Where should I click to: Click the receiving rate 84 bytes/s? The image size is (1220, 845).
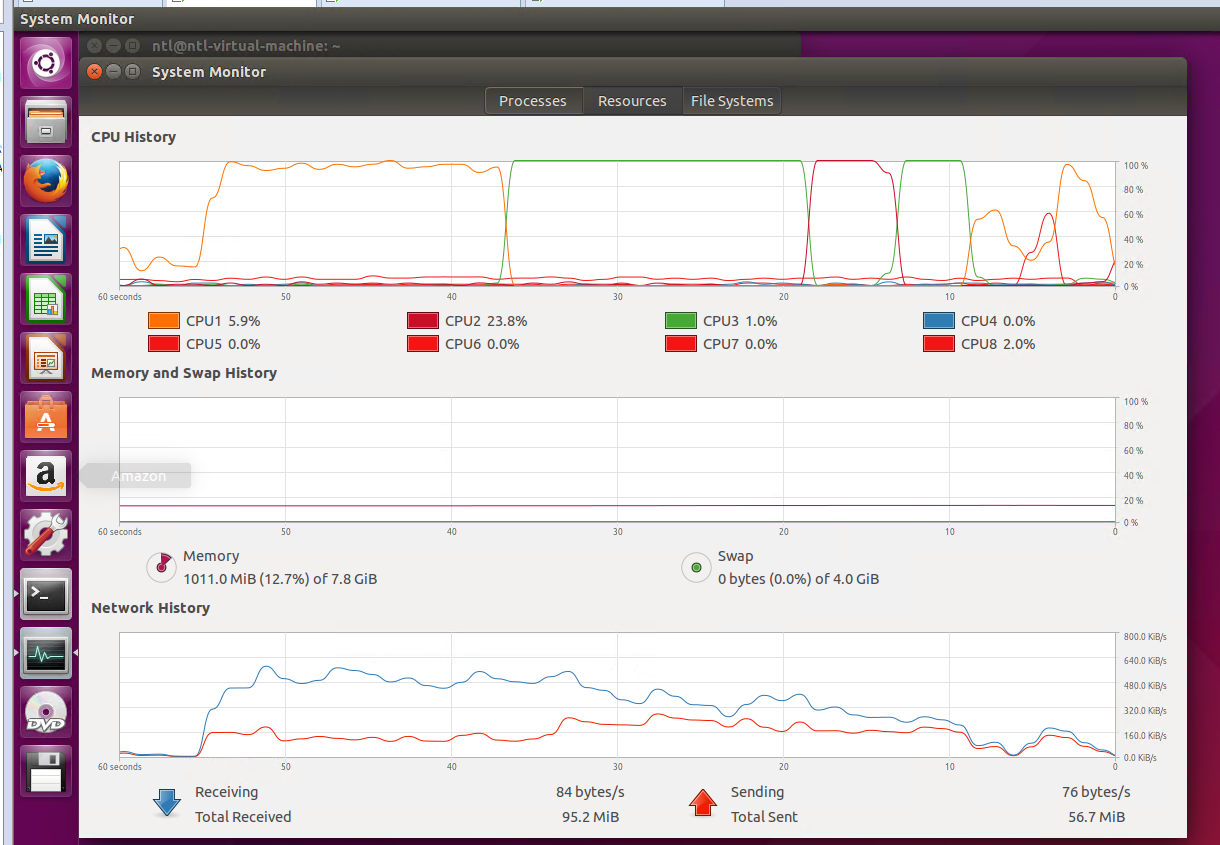click(590, 792)
